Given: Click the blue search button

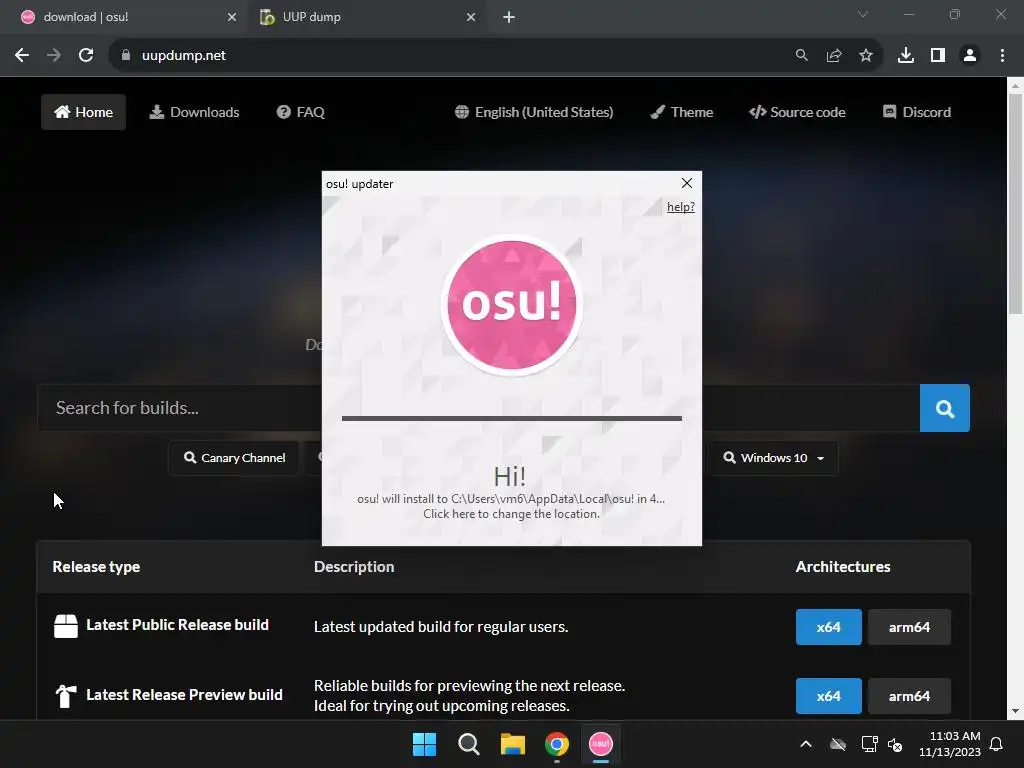Looking at the screenshot, I should click(944, 408).
